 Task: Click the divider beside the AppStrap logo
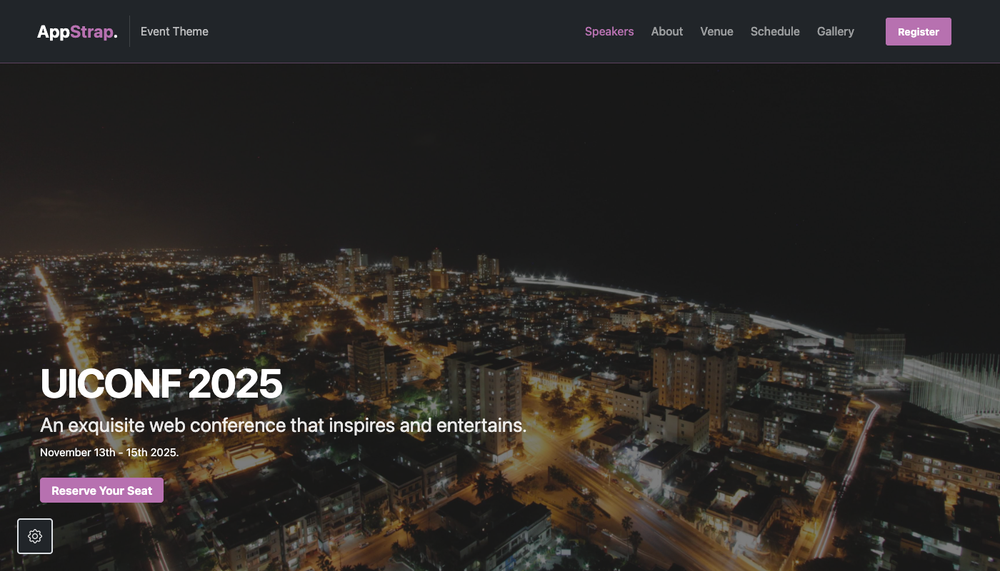129,31
